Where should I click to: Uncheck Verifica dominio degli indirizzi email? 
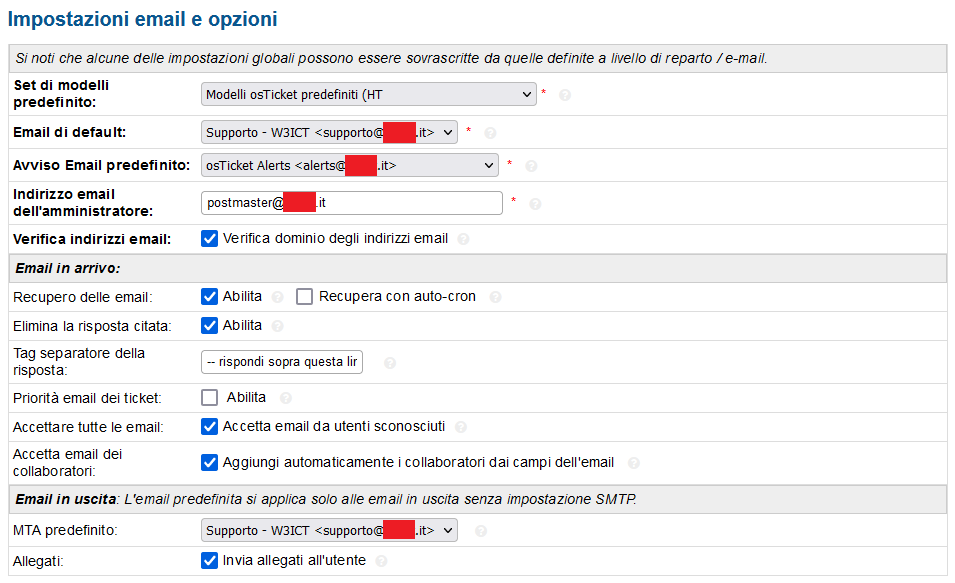(x=210, y=239)
